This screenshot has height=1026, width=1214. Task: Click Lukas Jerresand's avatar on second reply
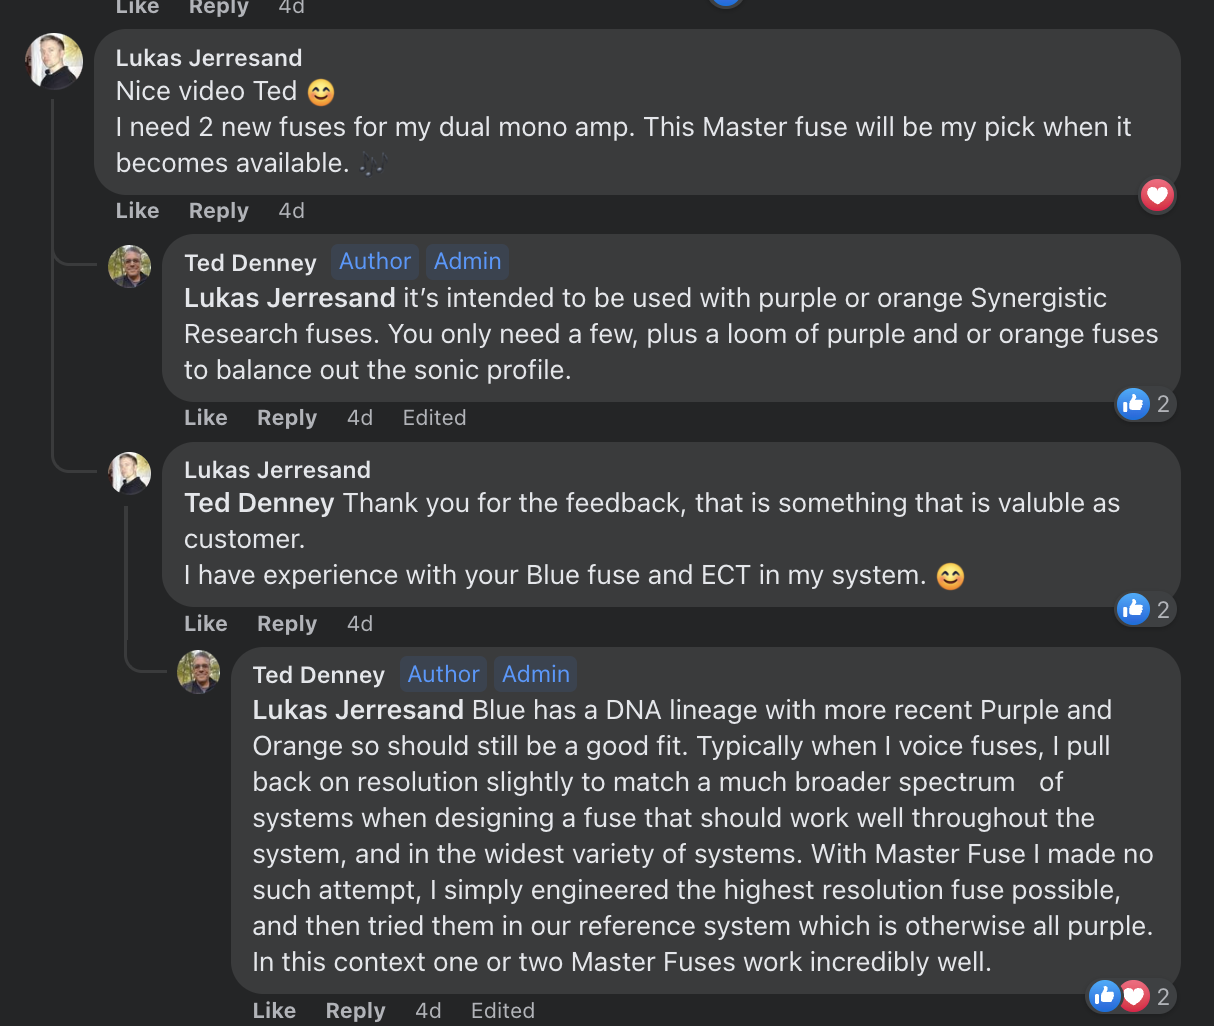click(129, 473)
